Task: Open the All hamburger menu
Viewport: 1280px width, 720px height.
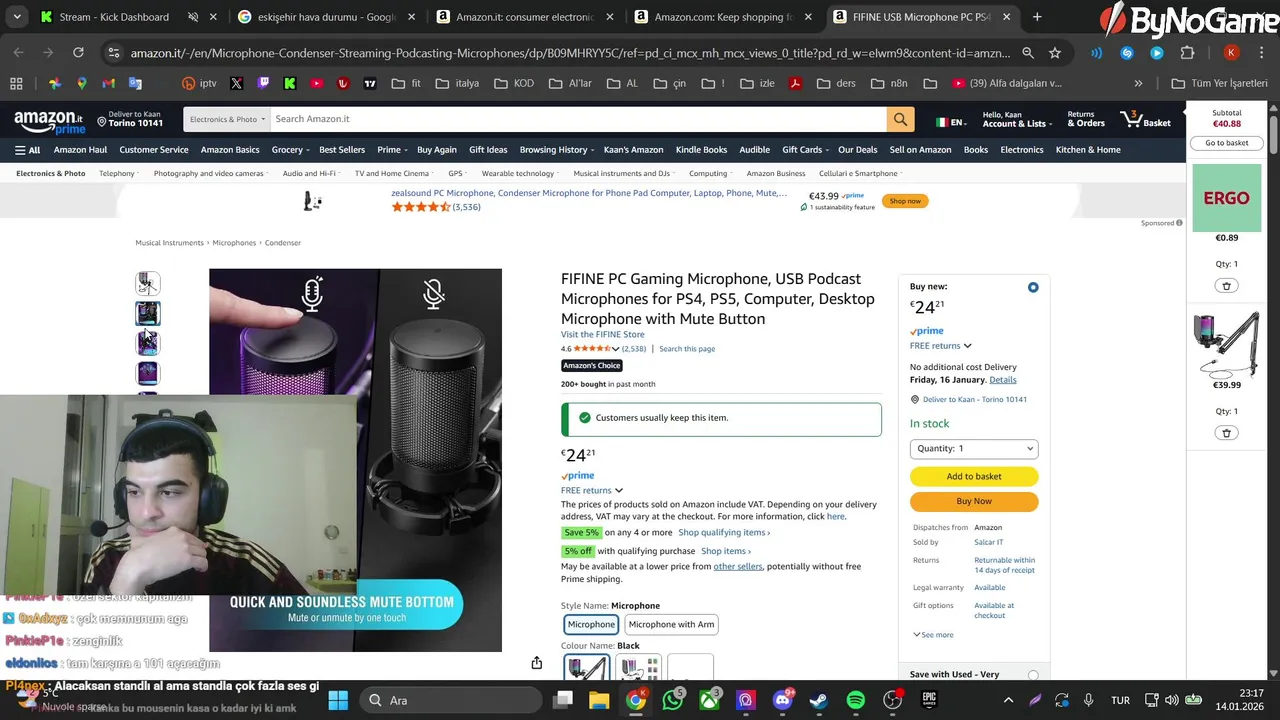Action: (x=27, y=150)
